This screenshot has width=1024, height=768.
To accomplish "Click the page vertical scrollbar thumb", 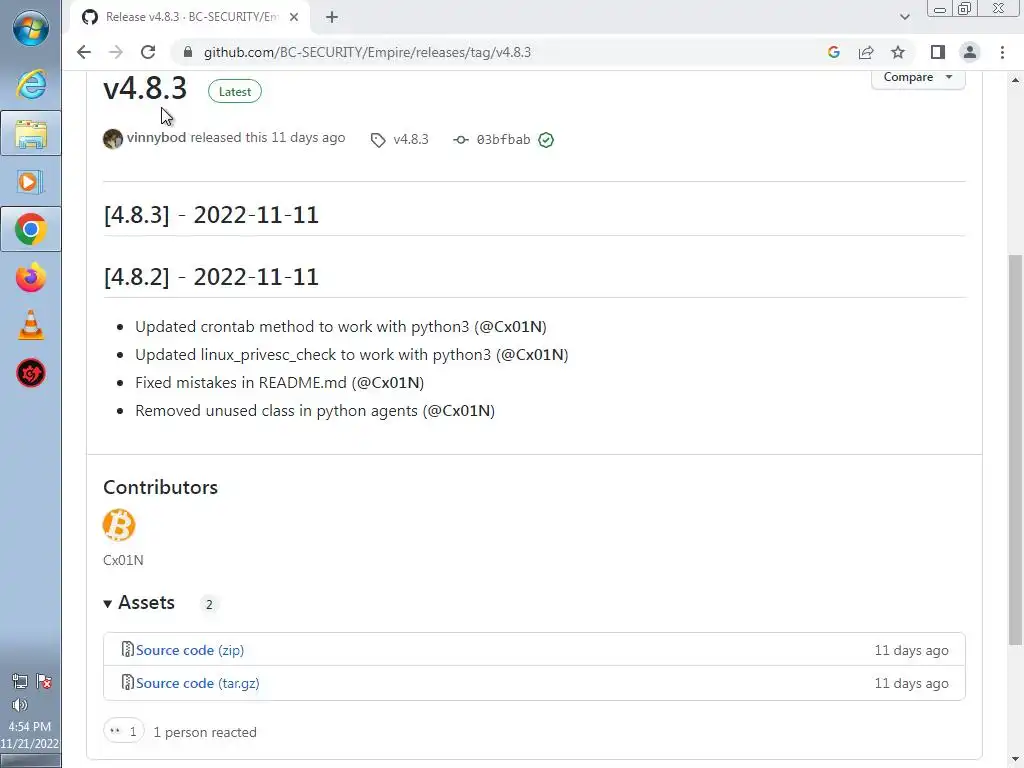I will (x=1015, y=449).
